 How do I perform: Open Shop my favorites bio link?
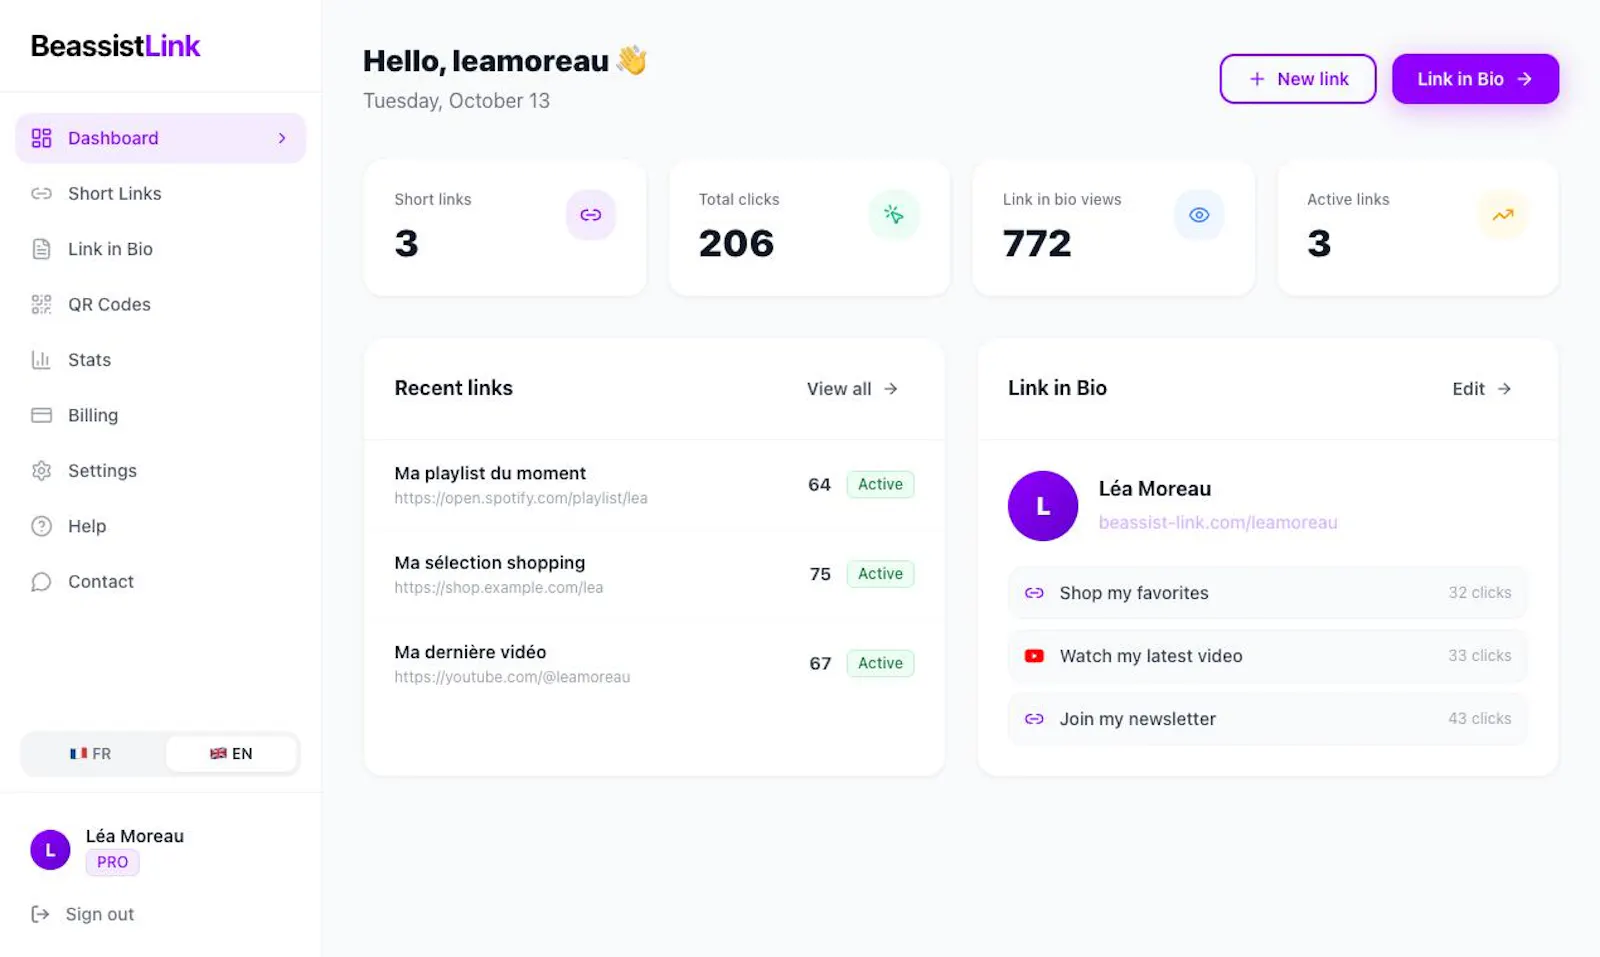point(1268,593)
